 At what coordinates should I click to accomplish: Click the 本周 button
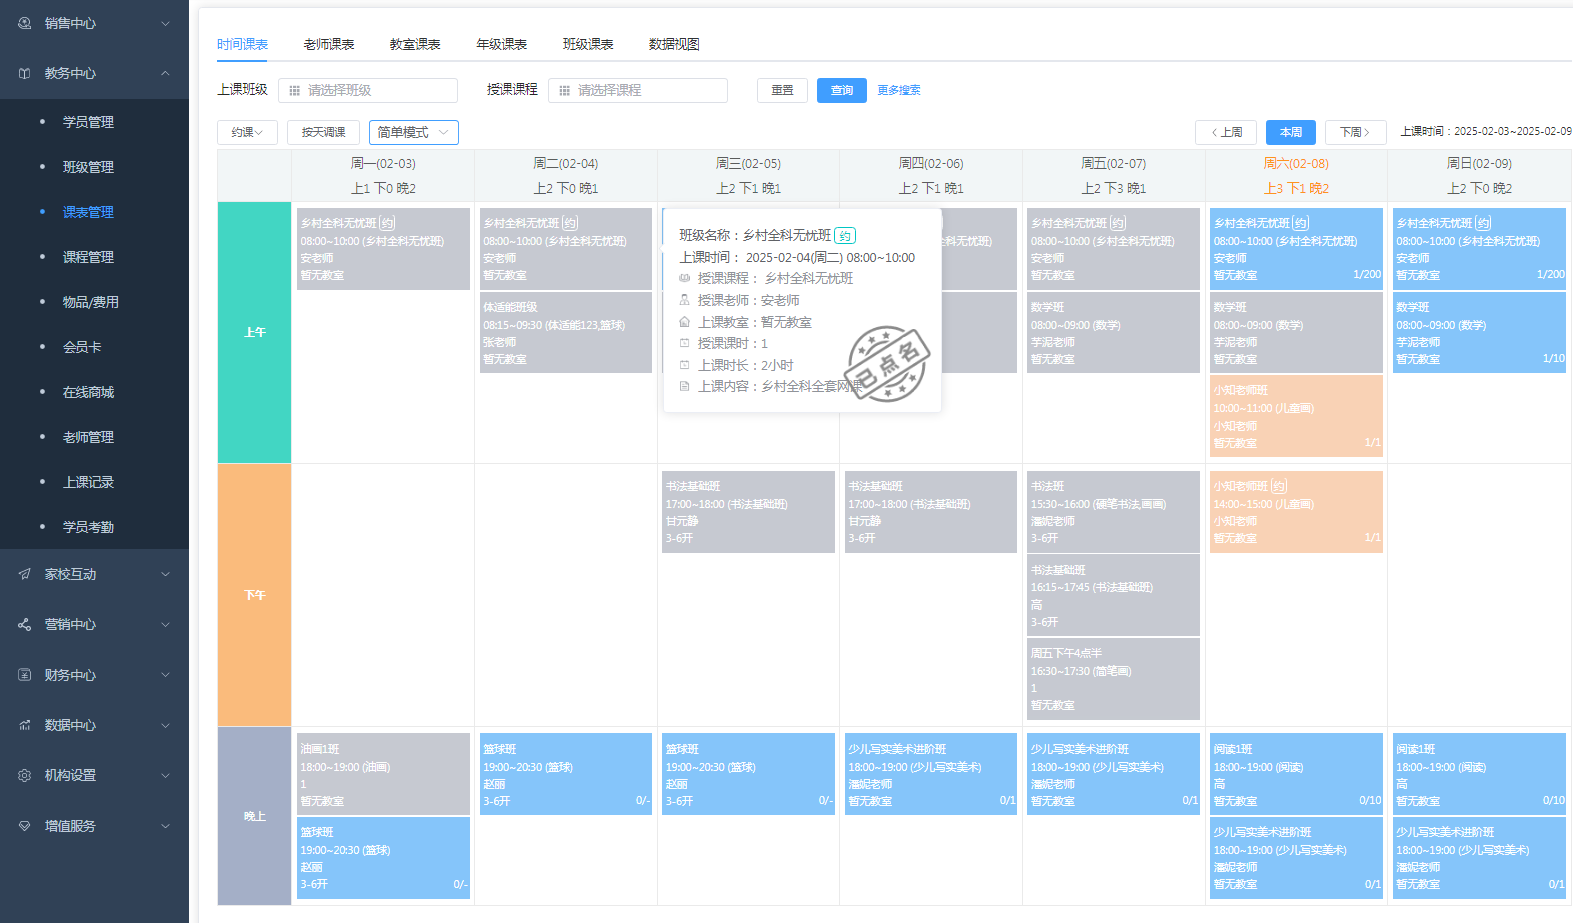click(1291, 132)
